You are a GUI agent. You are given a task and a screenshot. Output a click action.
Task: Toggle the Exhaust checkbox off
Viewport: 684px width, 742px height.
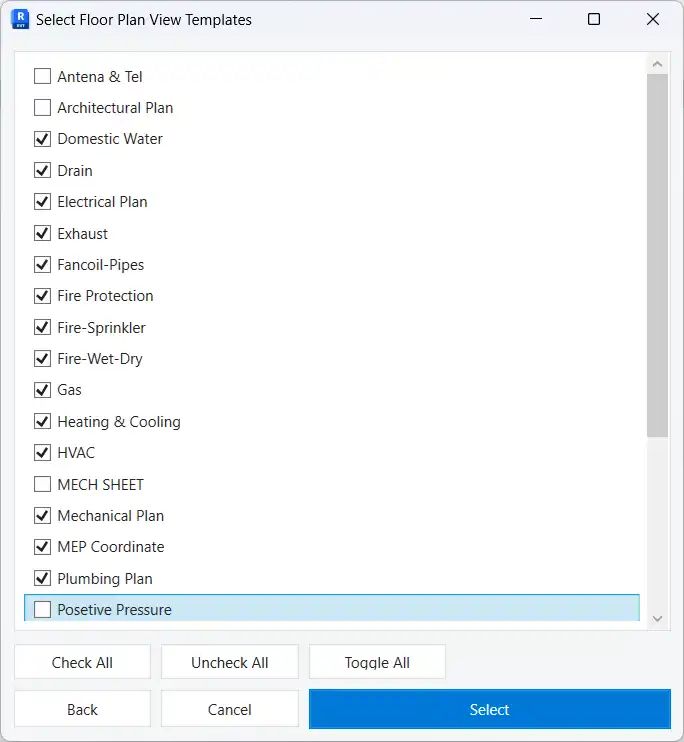coord(42,233)
